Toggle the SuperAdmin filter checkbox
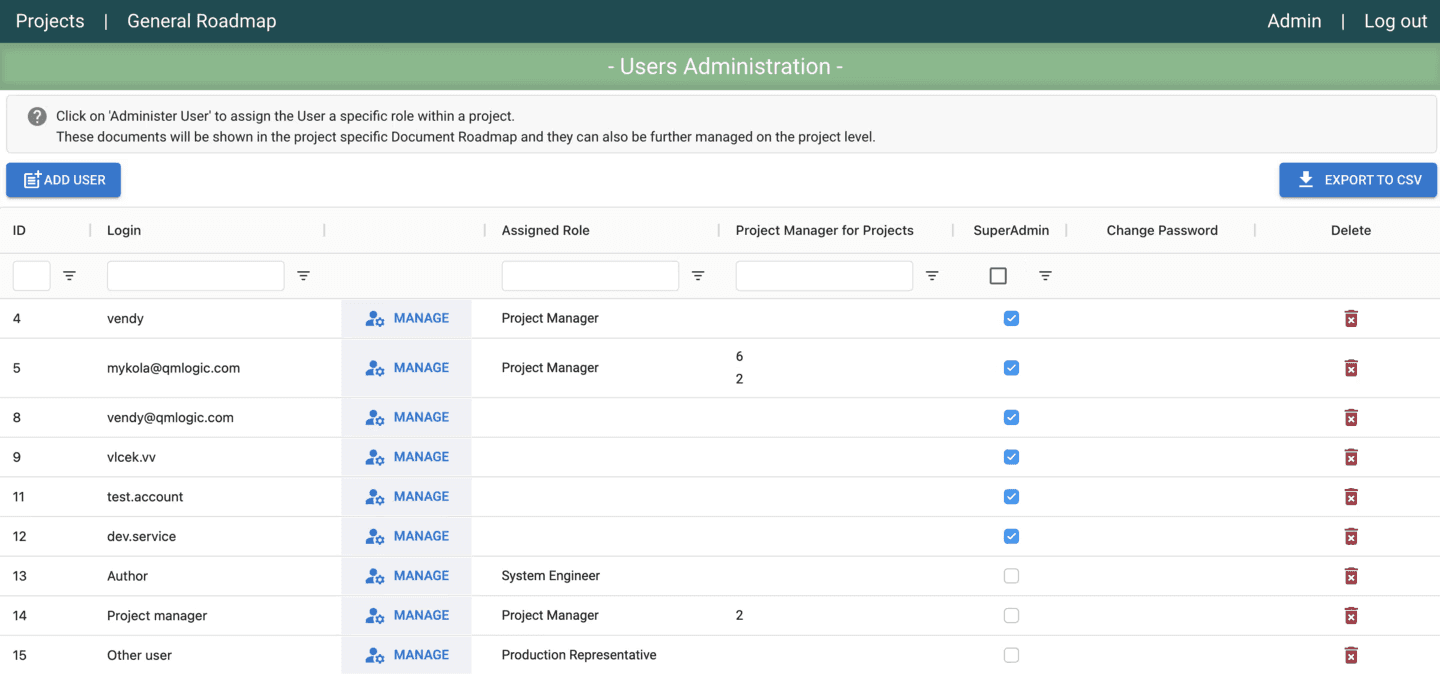Screen dimensions: 1440x674 click(x=998, y=275)
